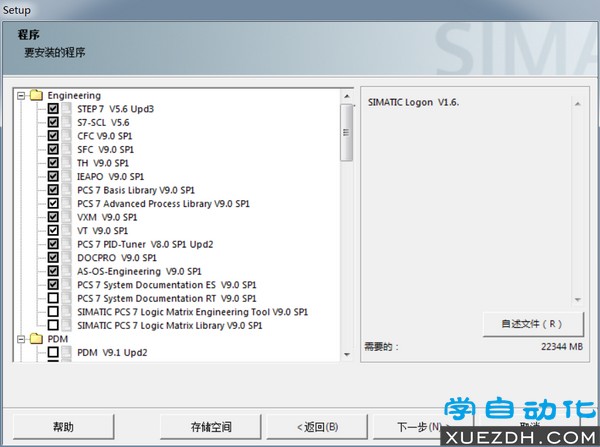Click the document icon beside Advanced Process Library
Image resolution: width=600 pixels, height=447 pixels.
(x=67, y=203)
